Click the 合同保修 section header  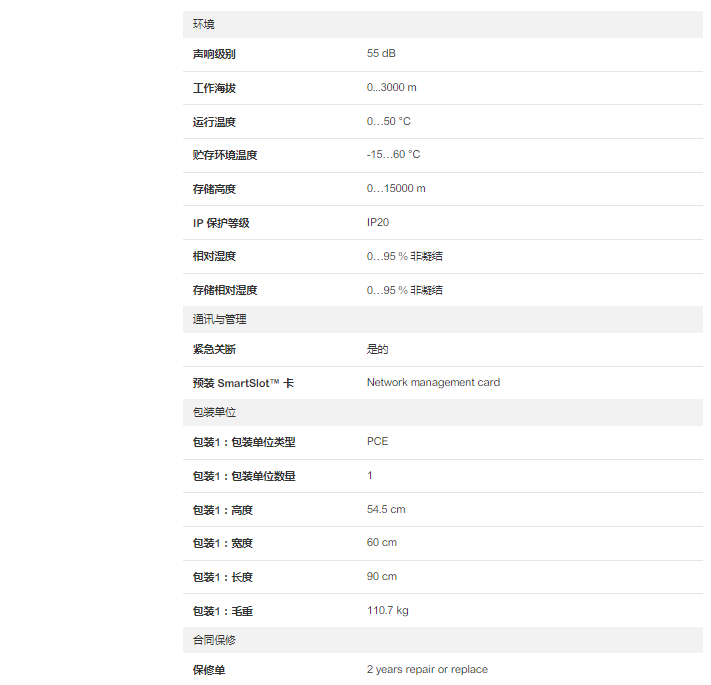click(214, 640)
